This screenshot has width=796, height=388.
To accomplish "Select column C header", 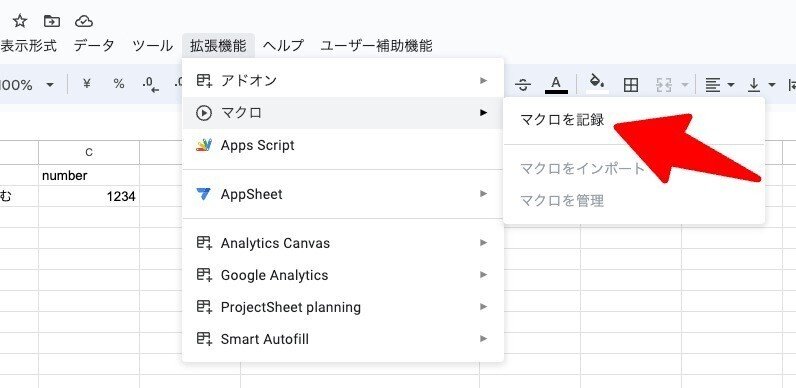I will [x=89, y=152].
